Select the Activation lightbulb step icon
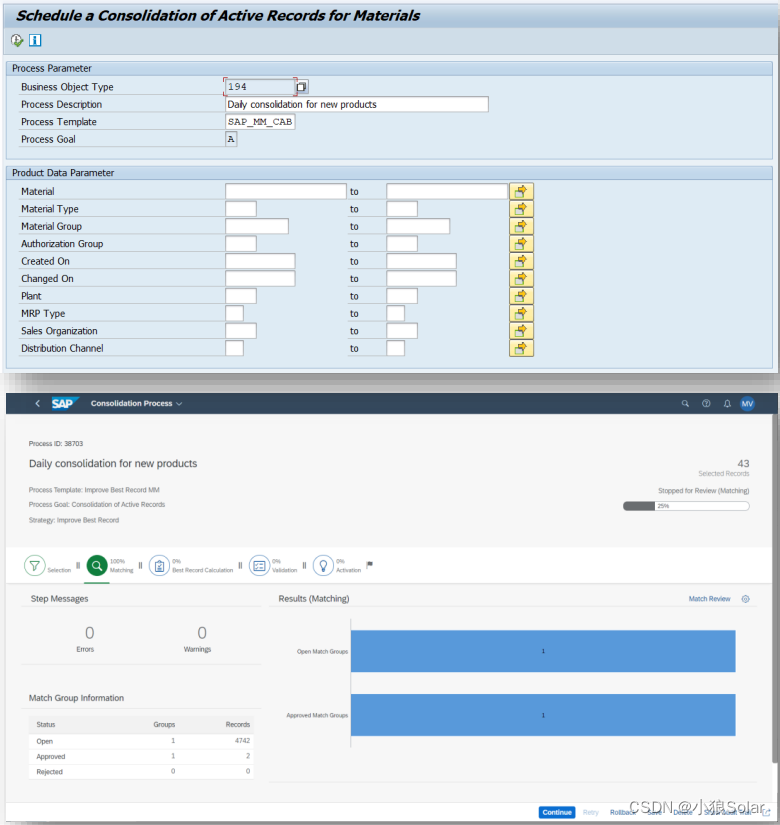The width and height of the screenshot is (780, 825). [x=323, y=566]
